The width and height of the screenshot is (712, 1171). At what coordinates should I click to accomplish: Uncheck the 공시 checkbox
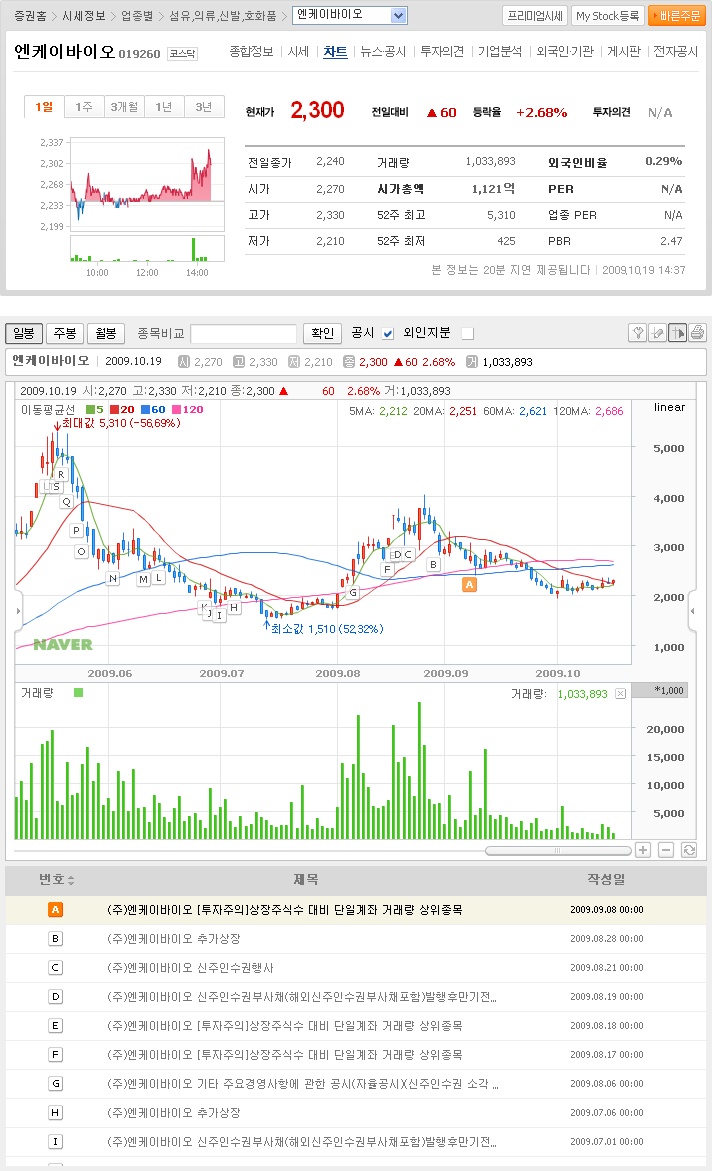388,333
